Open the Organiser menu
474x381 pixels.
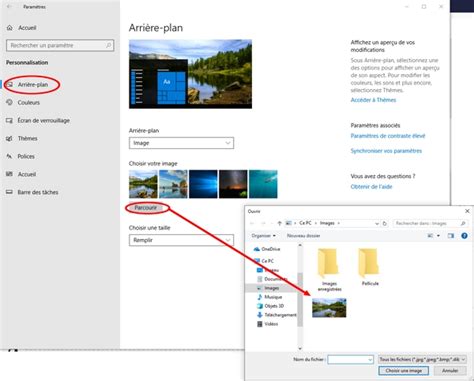263,236
